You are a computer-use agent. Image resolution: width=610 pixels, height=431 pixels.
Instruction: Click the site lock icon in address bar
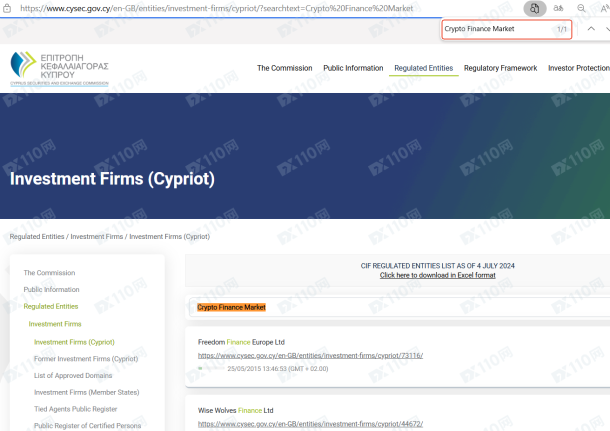click(8, 7)
